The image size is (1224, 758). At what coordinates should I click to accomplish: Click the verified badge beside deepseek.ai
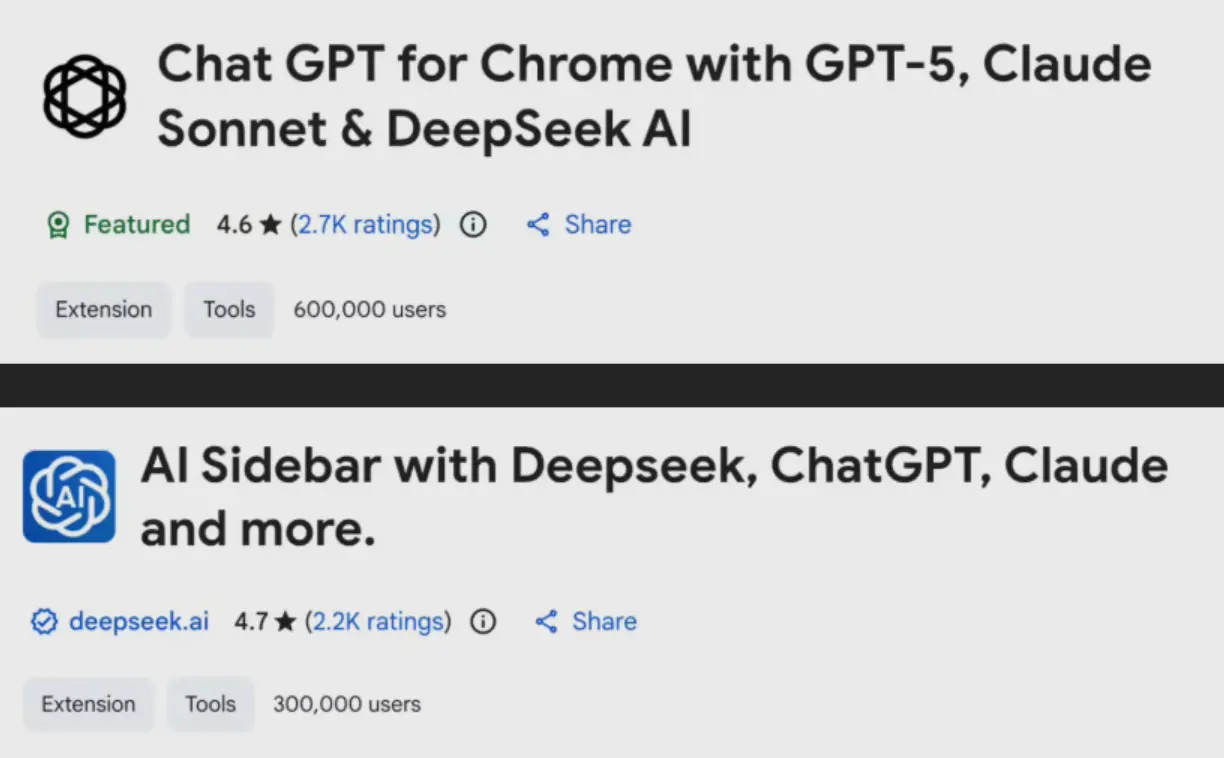click(44, 622)
